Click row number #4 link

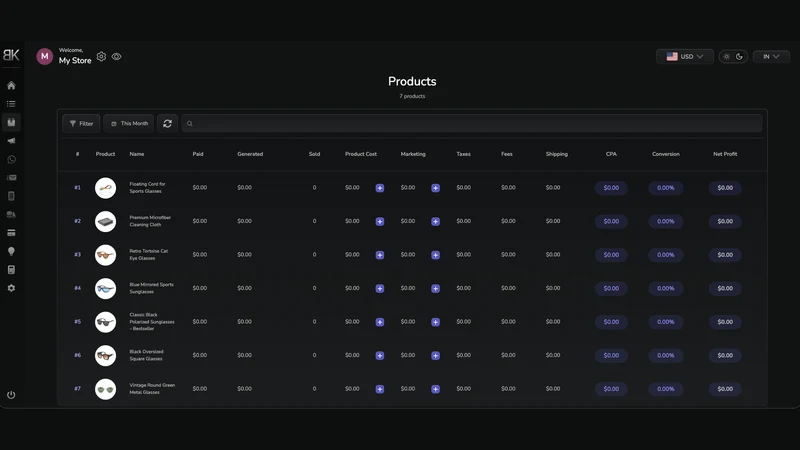[x=78, y=288]
